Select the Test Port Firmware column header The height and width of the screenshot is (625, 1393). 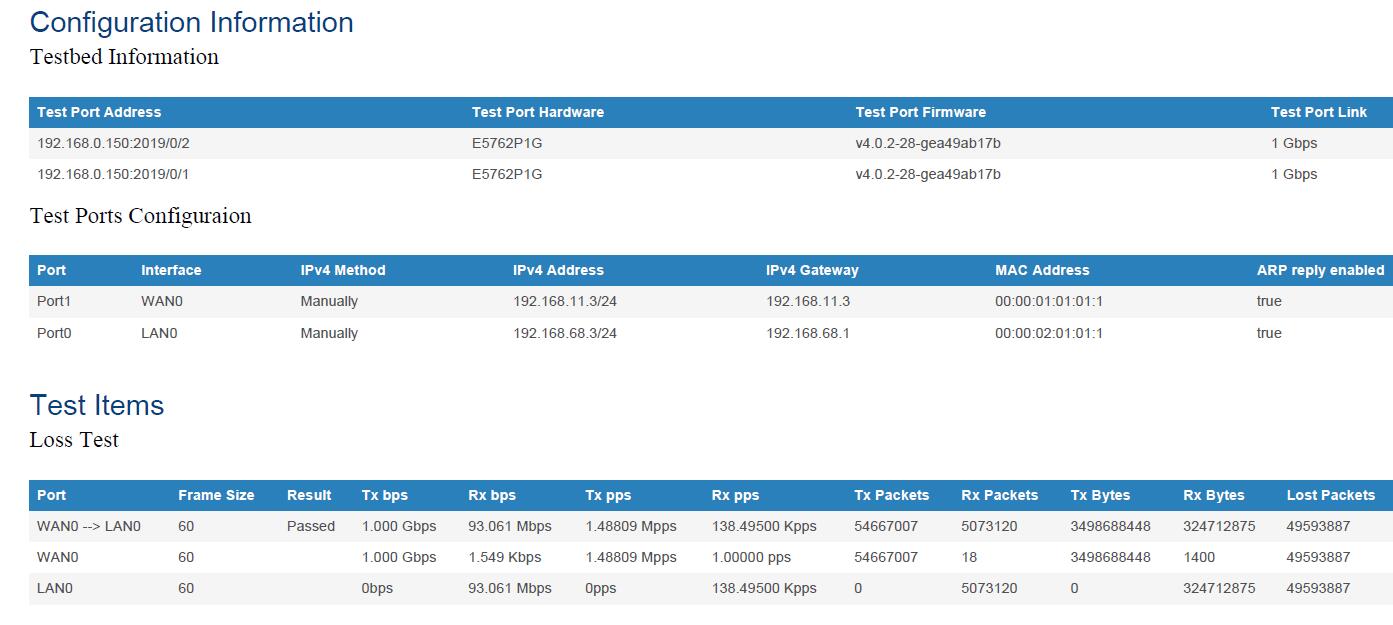coord(921,112)
